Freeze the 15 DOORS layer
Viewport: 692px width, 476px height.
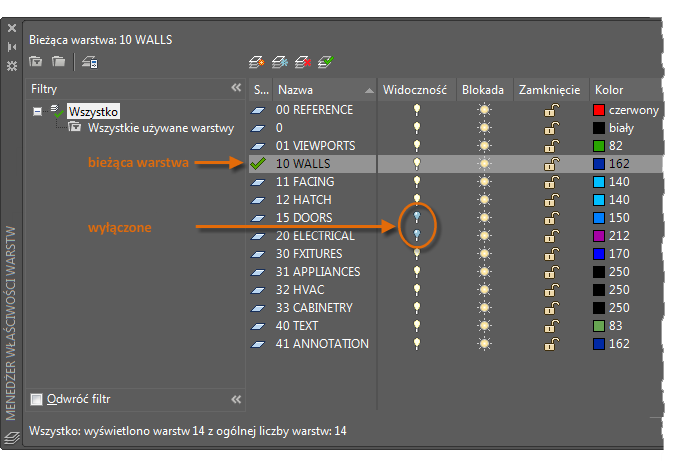(x=484, y=218)
